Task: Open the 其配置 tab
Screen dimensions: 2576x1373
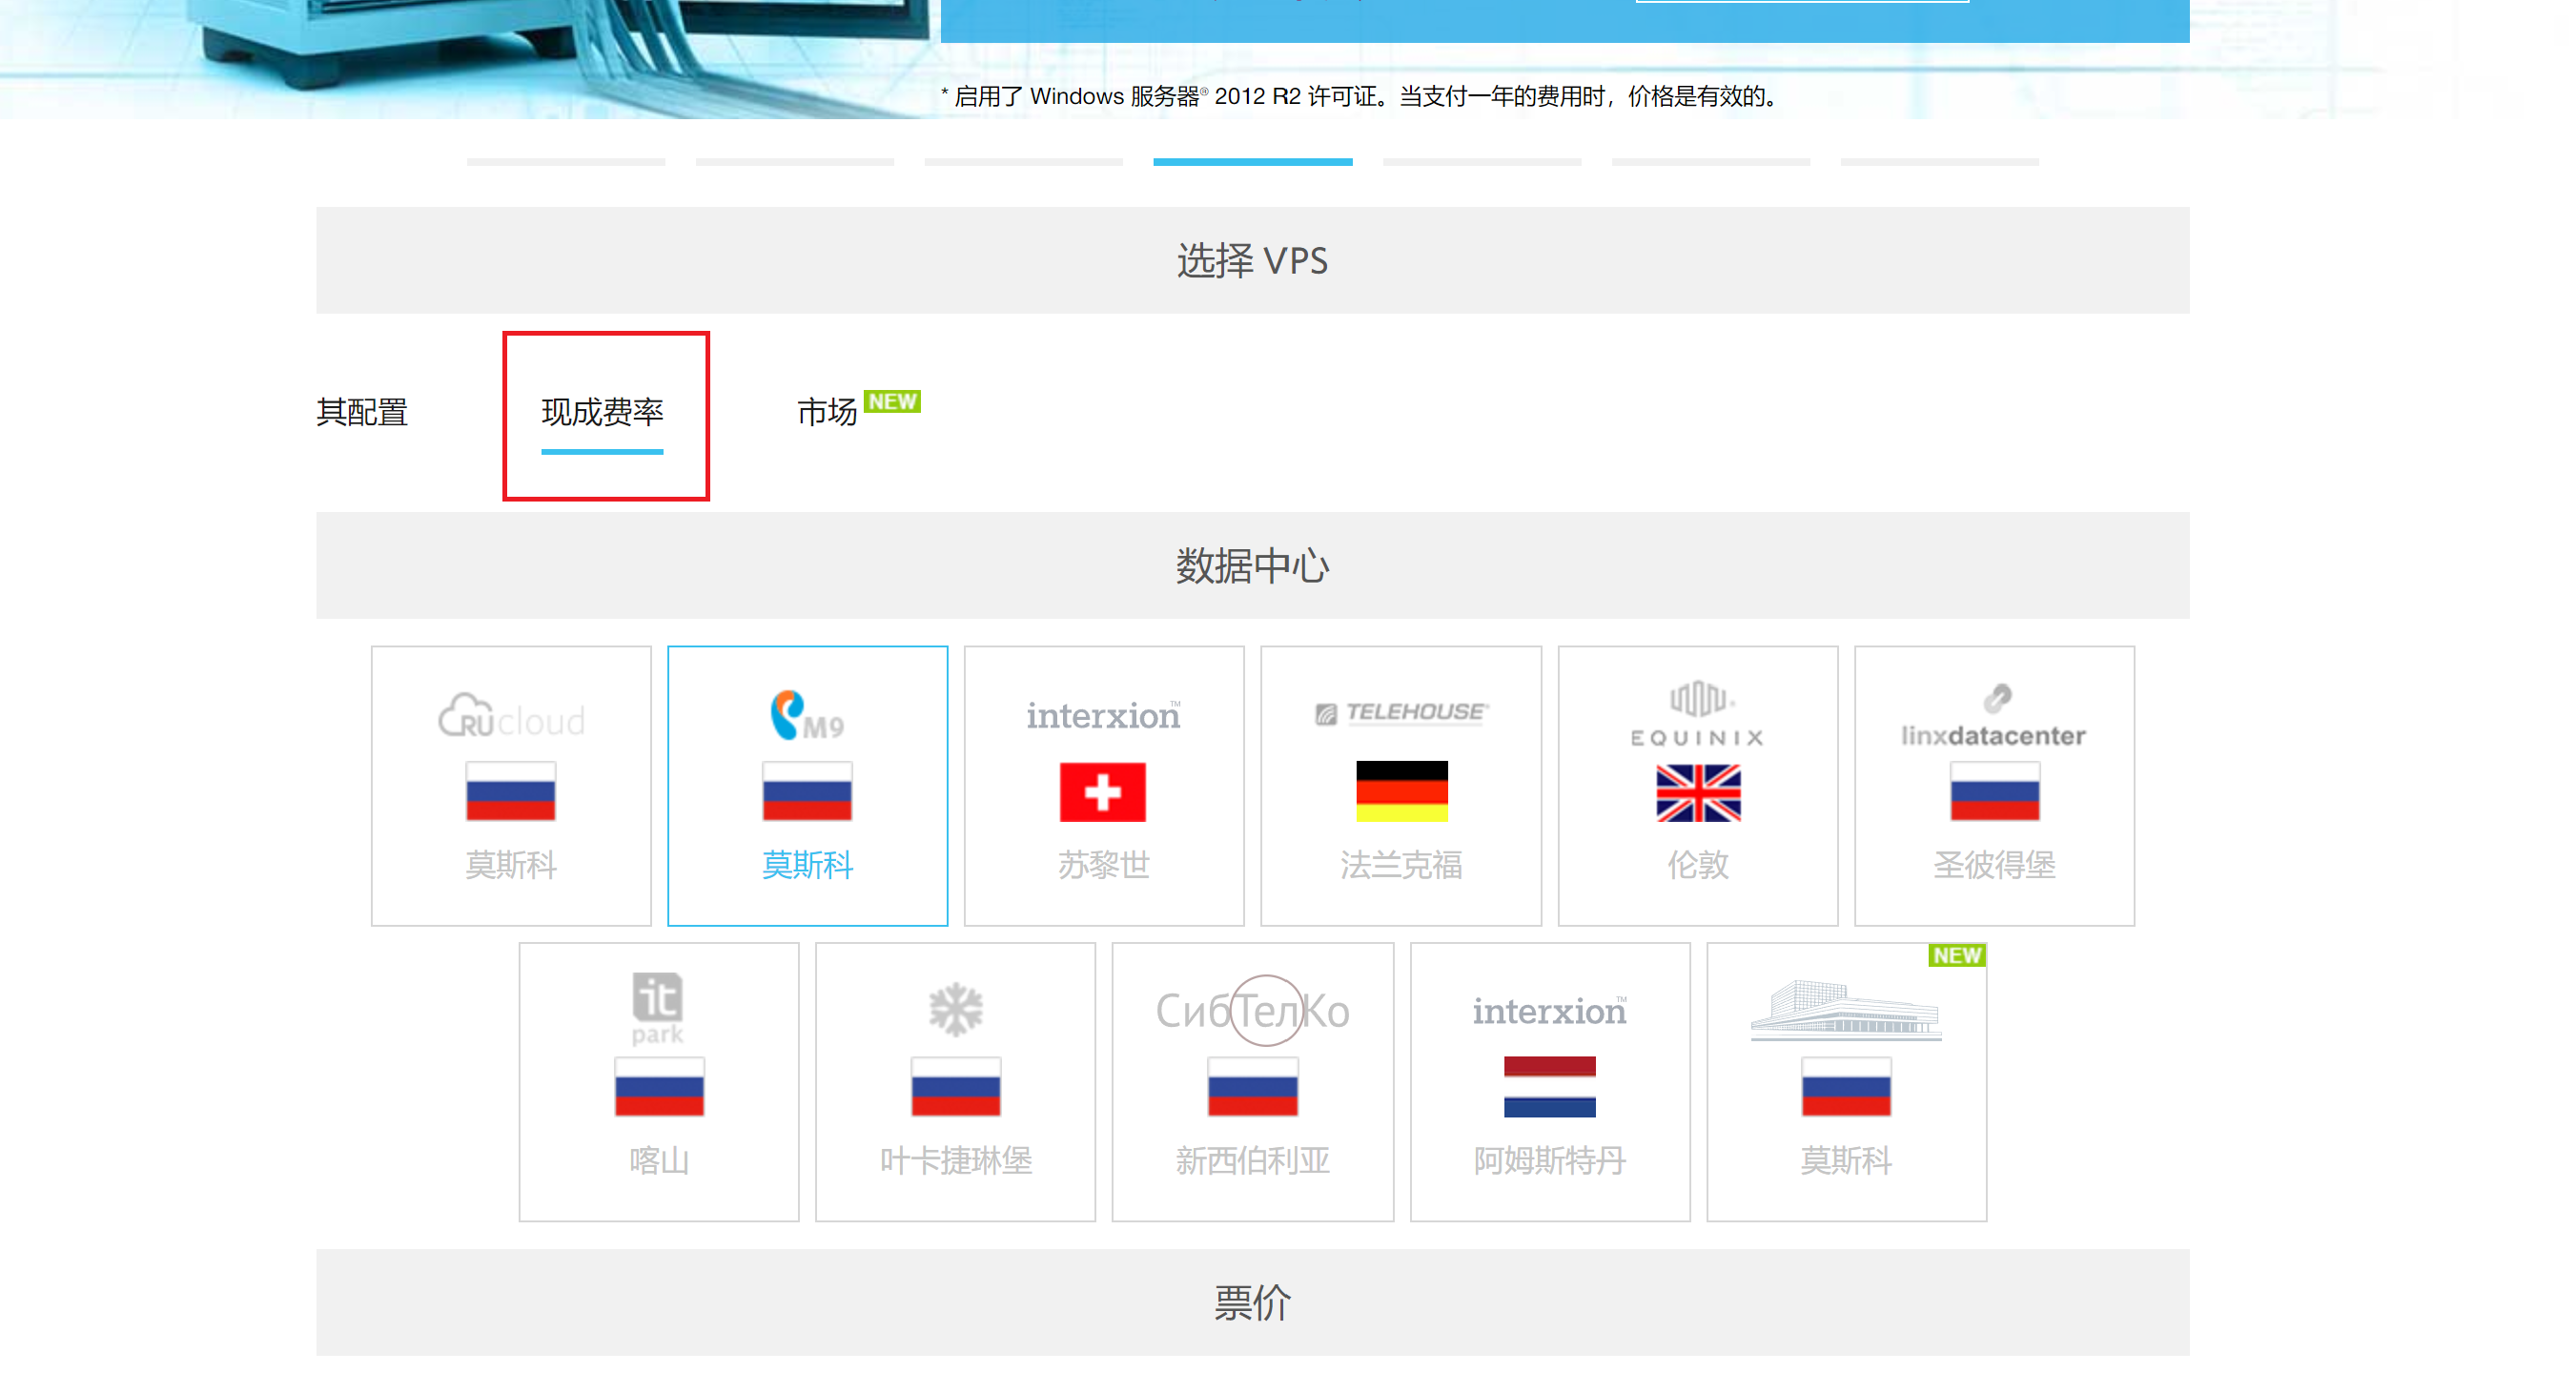Action: [362, 412]
